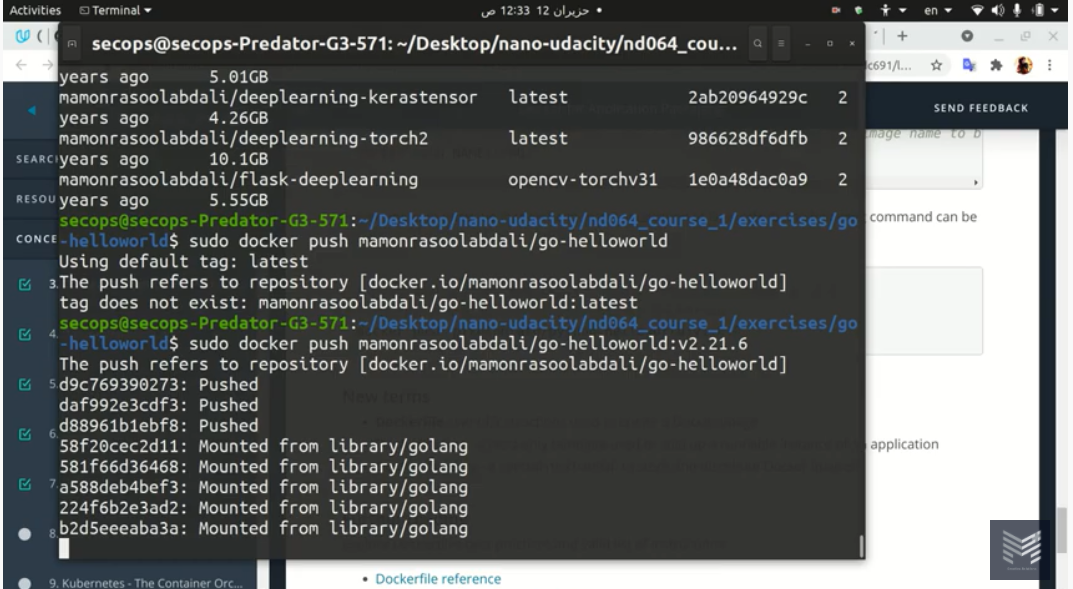The width and height of the screenshot is (1073, 589).
Task: Click the volume speaker icon in the top bar
Action: tap(998, 10)
